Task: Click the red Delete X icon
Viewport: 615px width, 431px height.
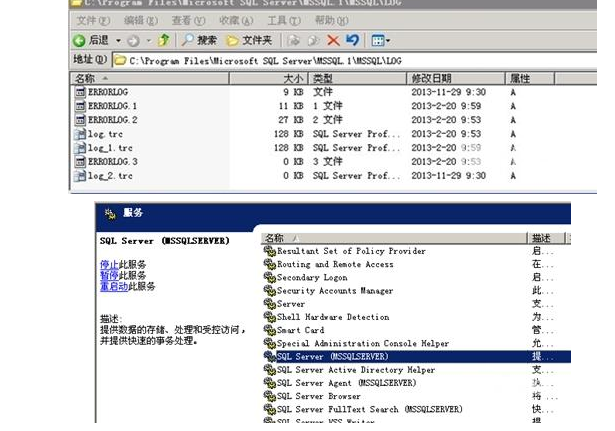Action: pyautogui.click(x=333, y=40)
